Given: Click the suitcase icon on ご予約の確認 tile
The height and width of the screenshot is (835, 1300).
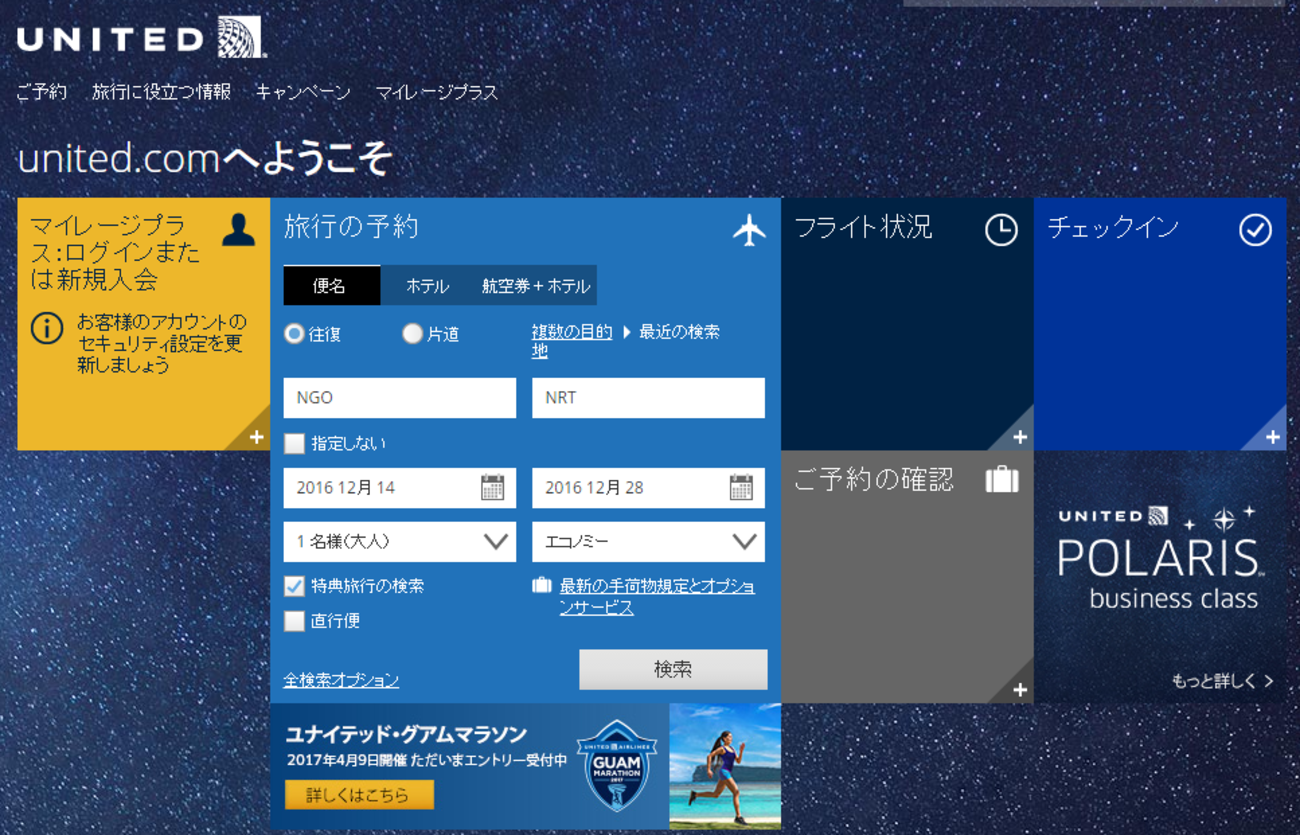Looking at the screenshot, I should pos(1001,480).
